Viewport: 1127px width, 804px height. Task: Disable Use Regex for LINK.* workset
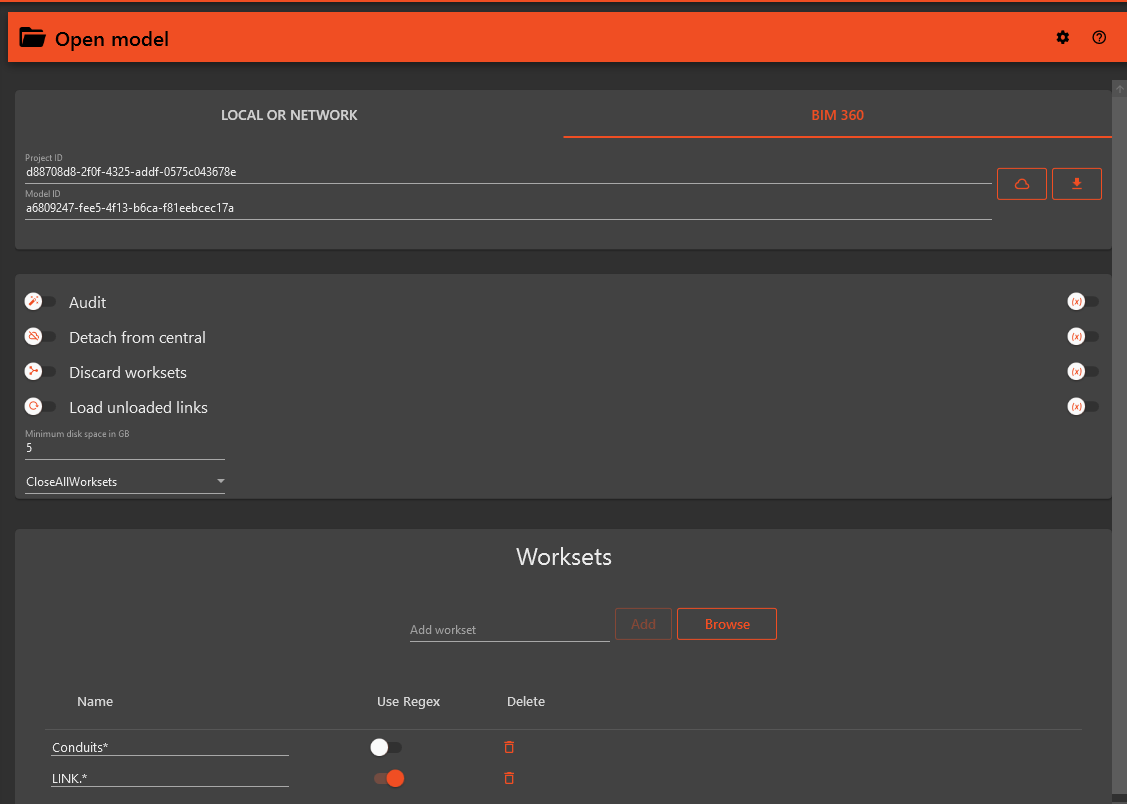click(x=388, y=778)
